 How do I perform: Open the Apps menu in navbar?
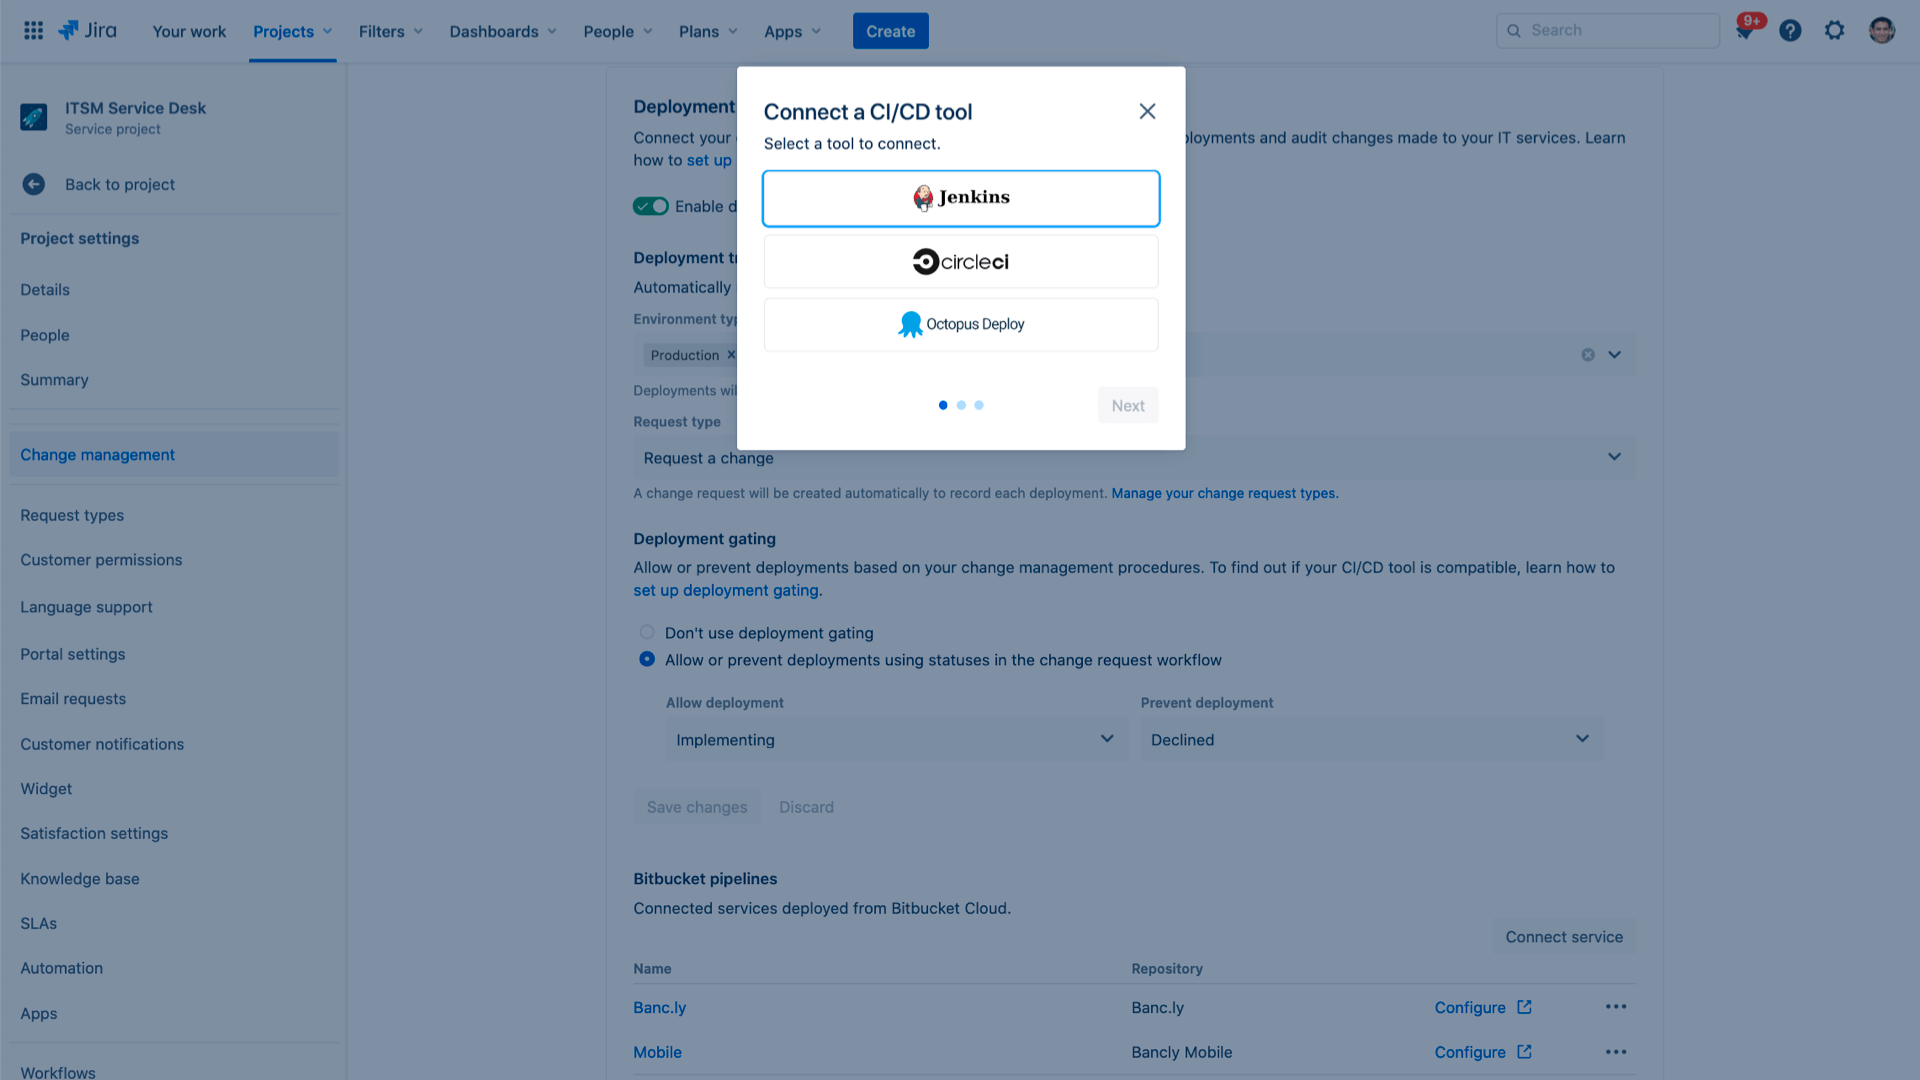click(x=793, y=30)
